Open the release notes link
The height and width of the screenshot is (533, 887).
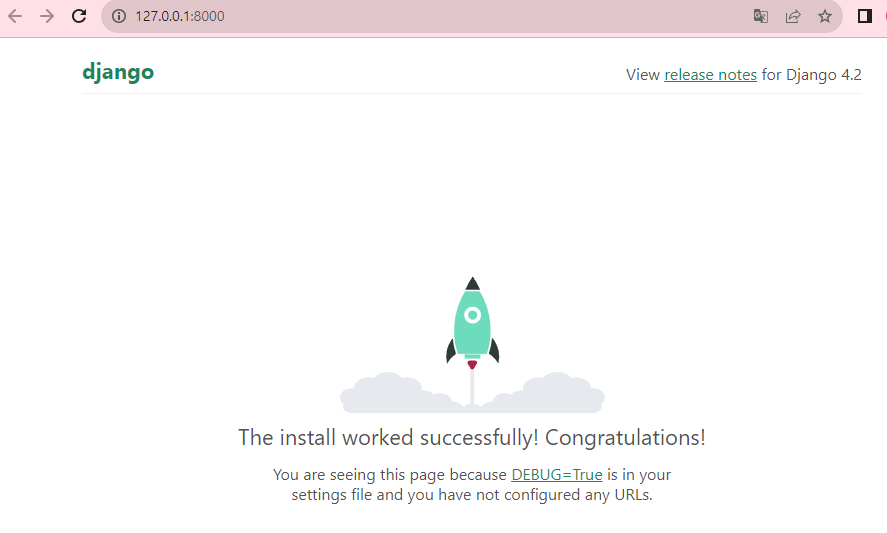(x=711, y=75)
